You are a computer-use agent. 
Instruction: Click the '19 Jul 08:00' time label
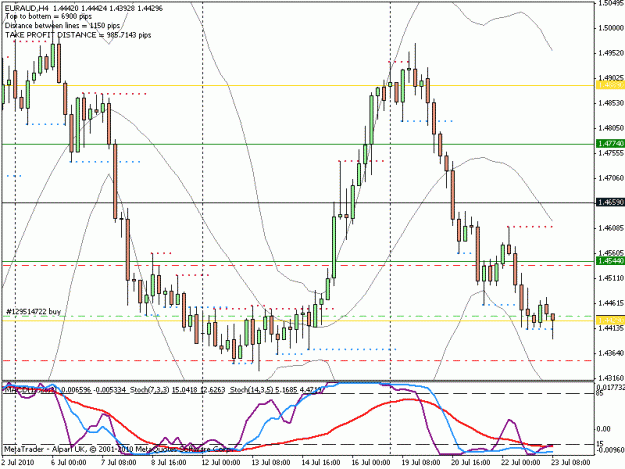tap(421, 463)
